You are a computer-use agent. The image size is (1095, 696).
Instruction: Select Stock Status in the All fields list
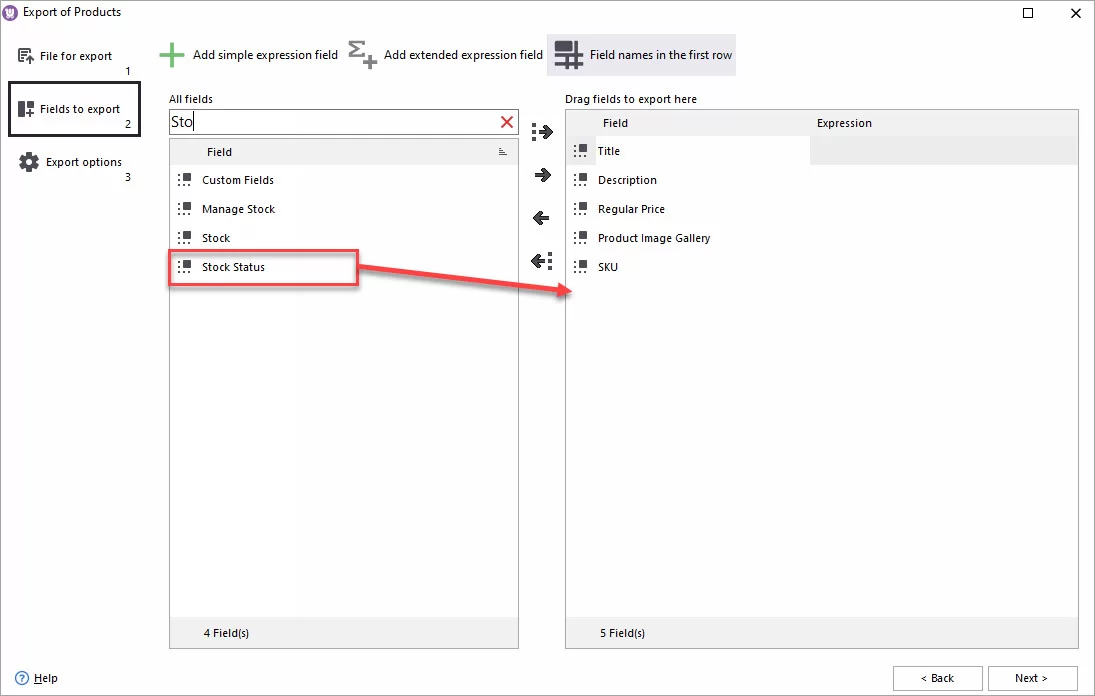point(233,267)
